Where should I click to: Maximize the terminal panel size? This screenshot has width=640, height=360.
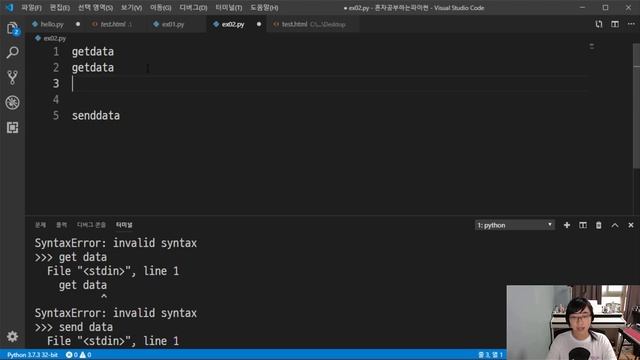pos(615,225)
